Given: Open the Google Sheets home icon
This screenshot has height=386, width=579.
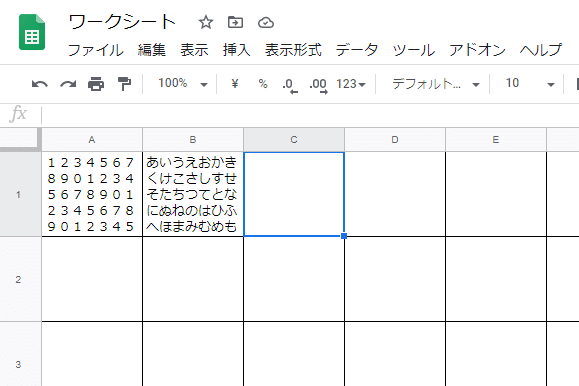Looking at the screenshot, I should pos(32,32).
